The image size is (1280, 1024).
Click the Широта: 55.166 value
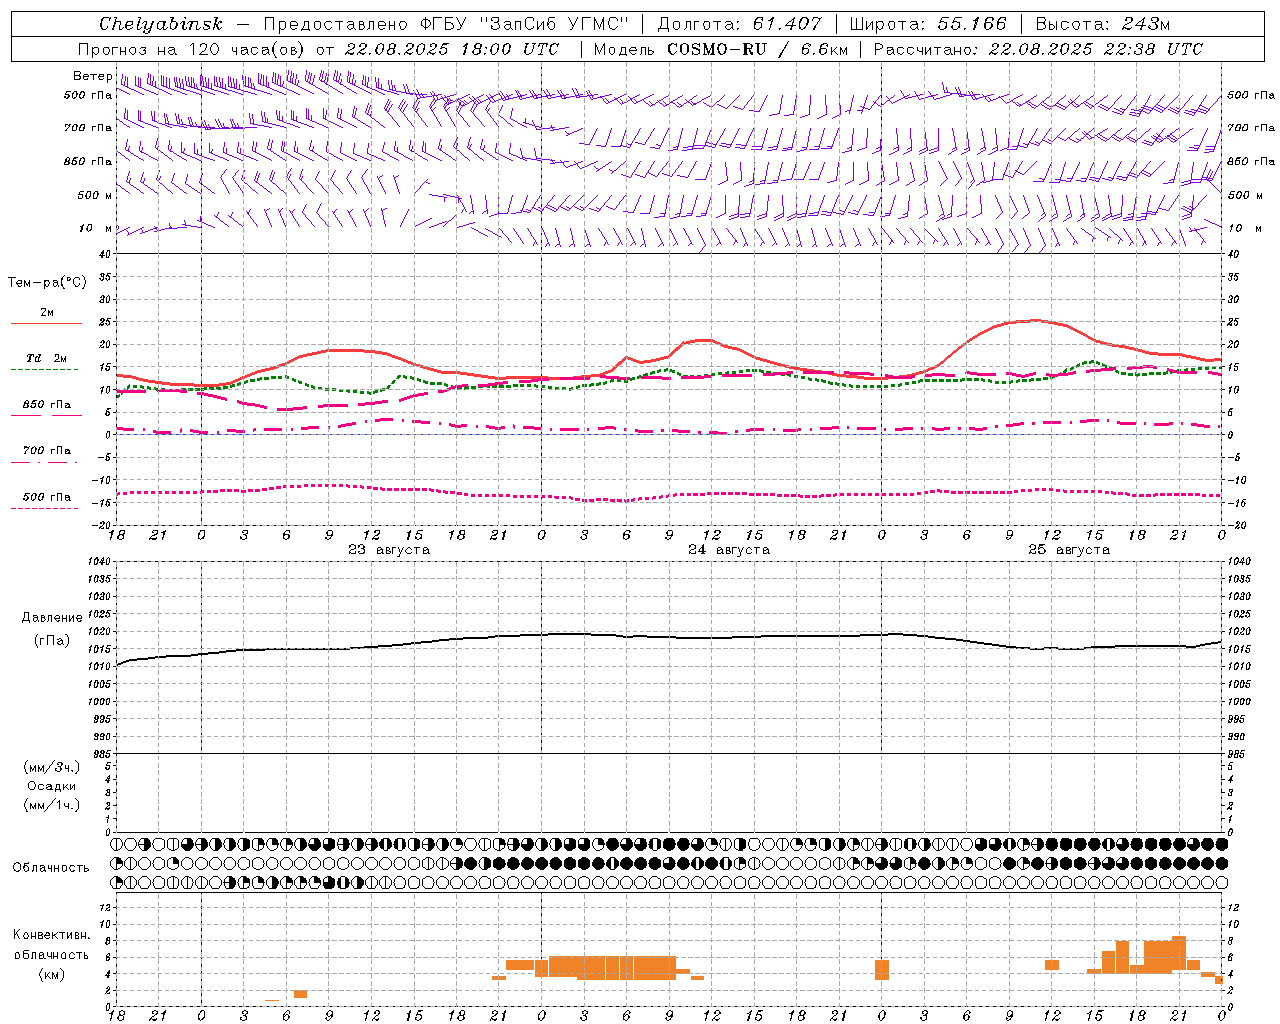click(x=928, y=24)
